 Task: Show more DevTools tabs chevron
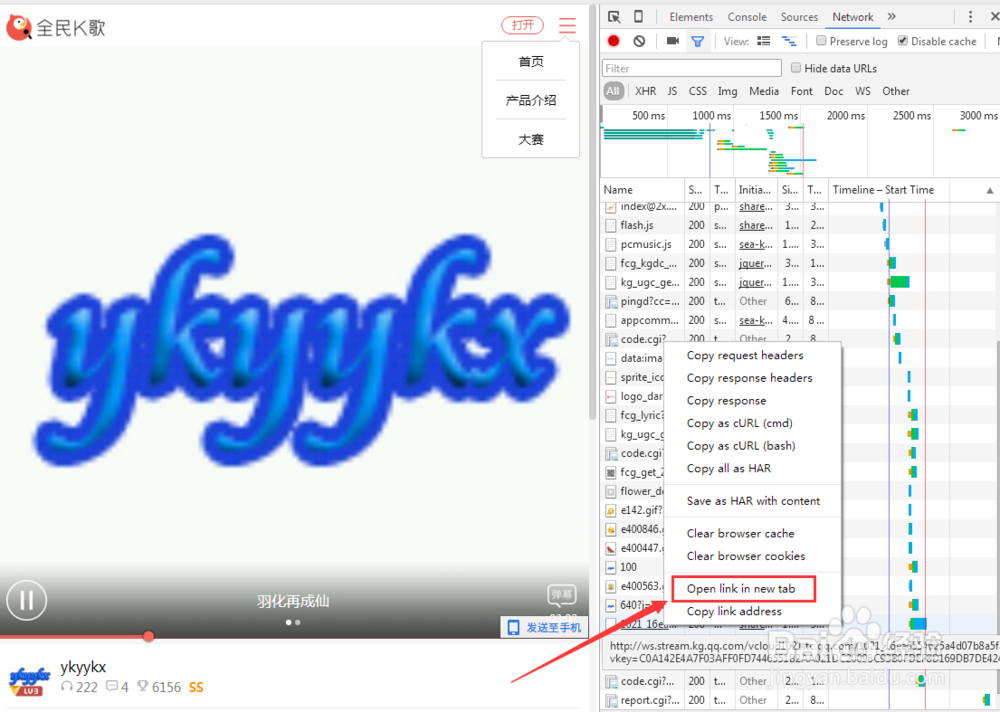click(x=892, y=17)
